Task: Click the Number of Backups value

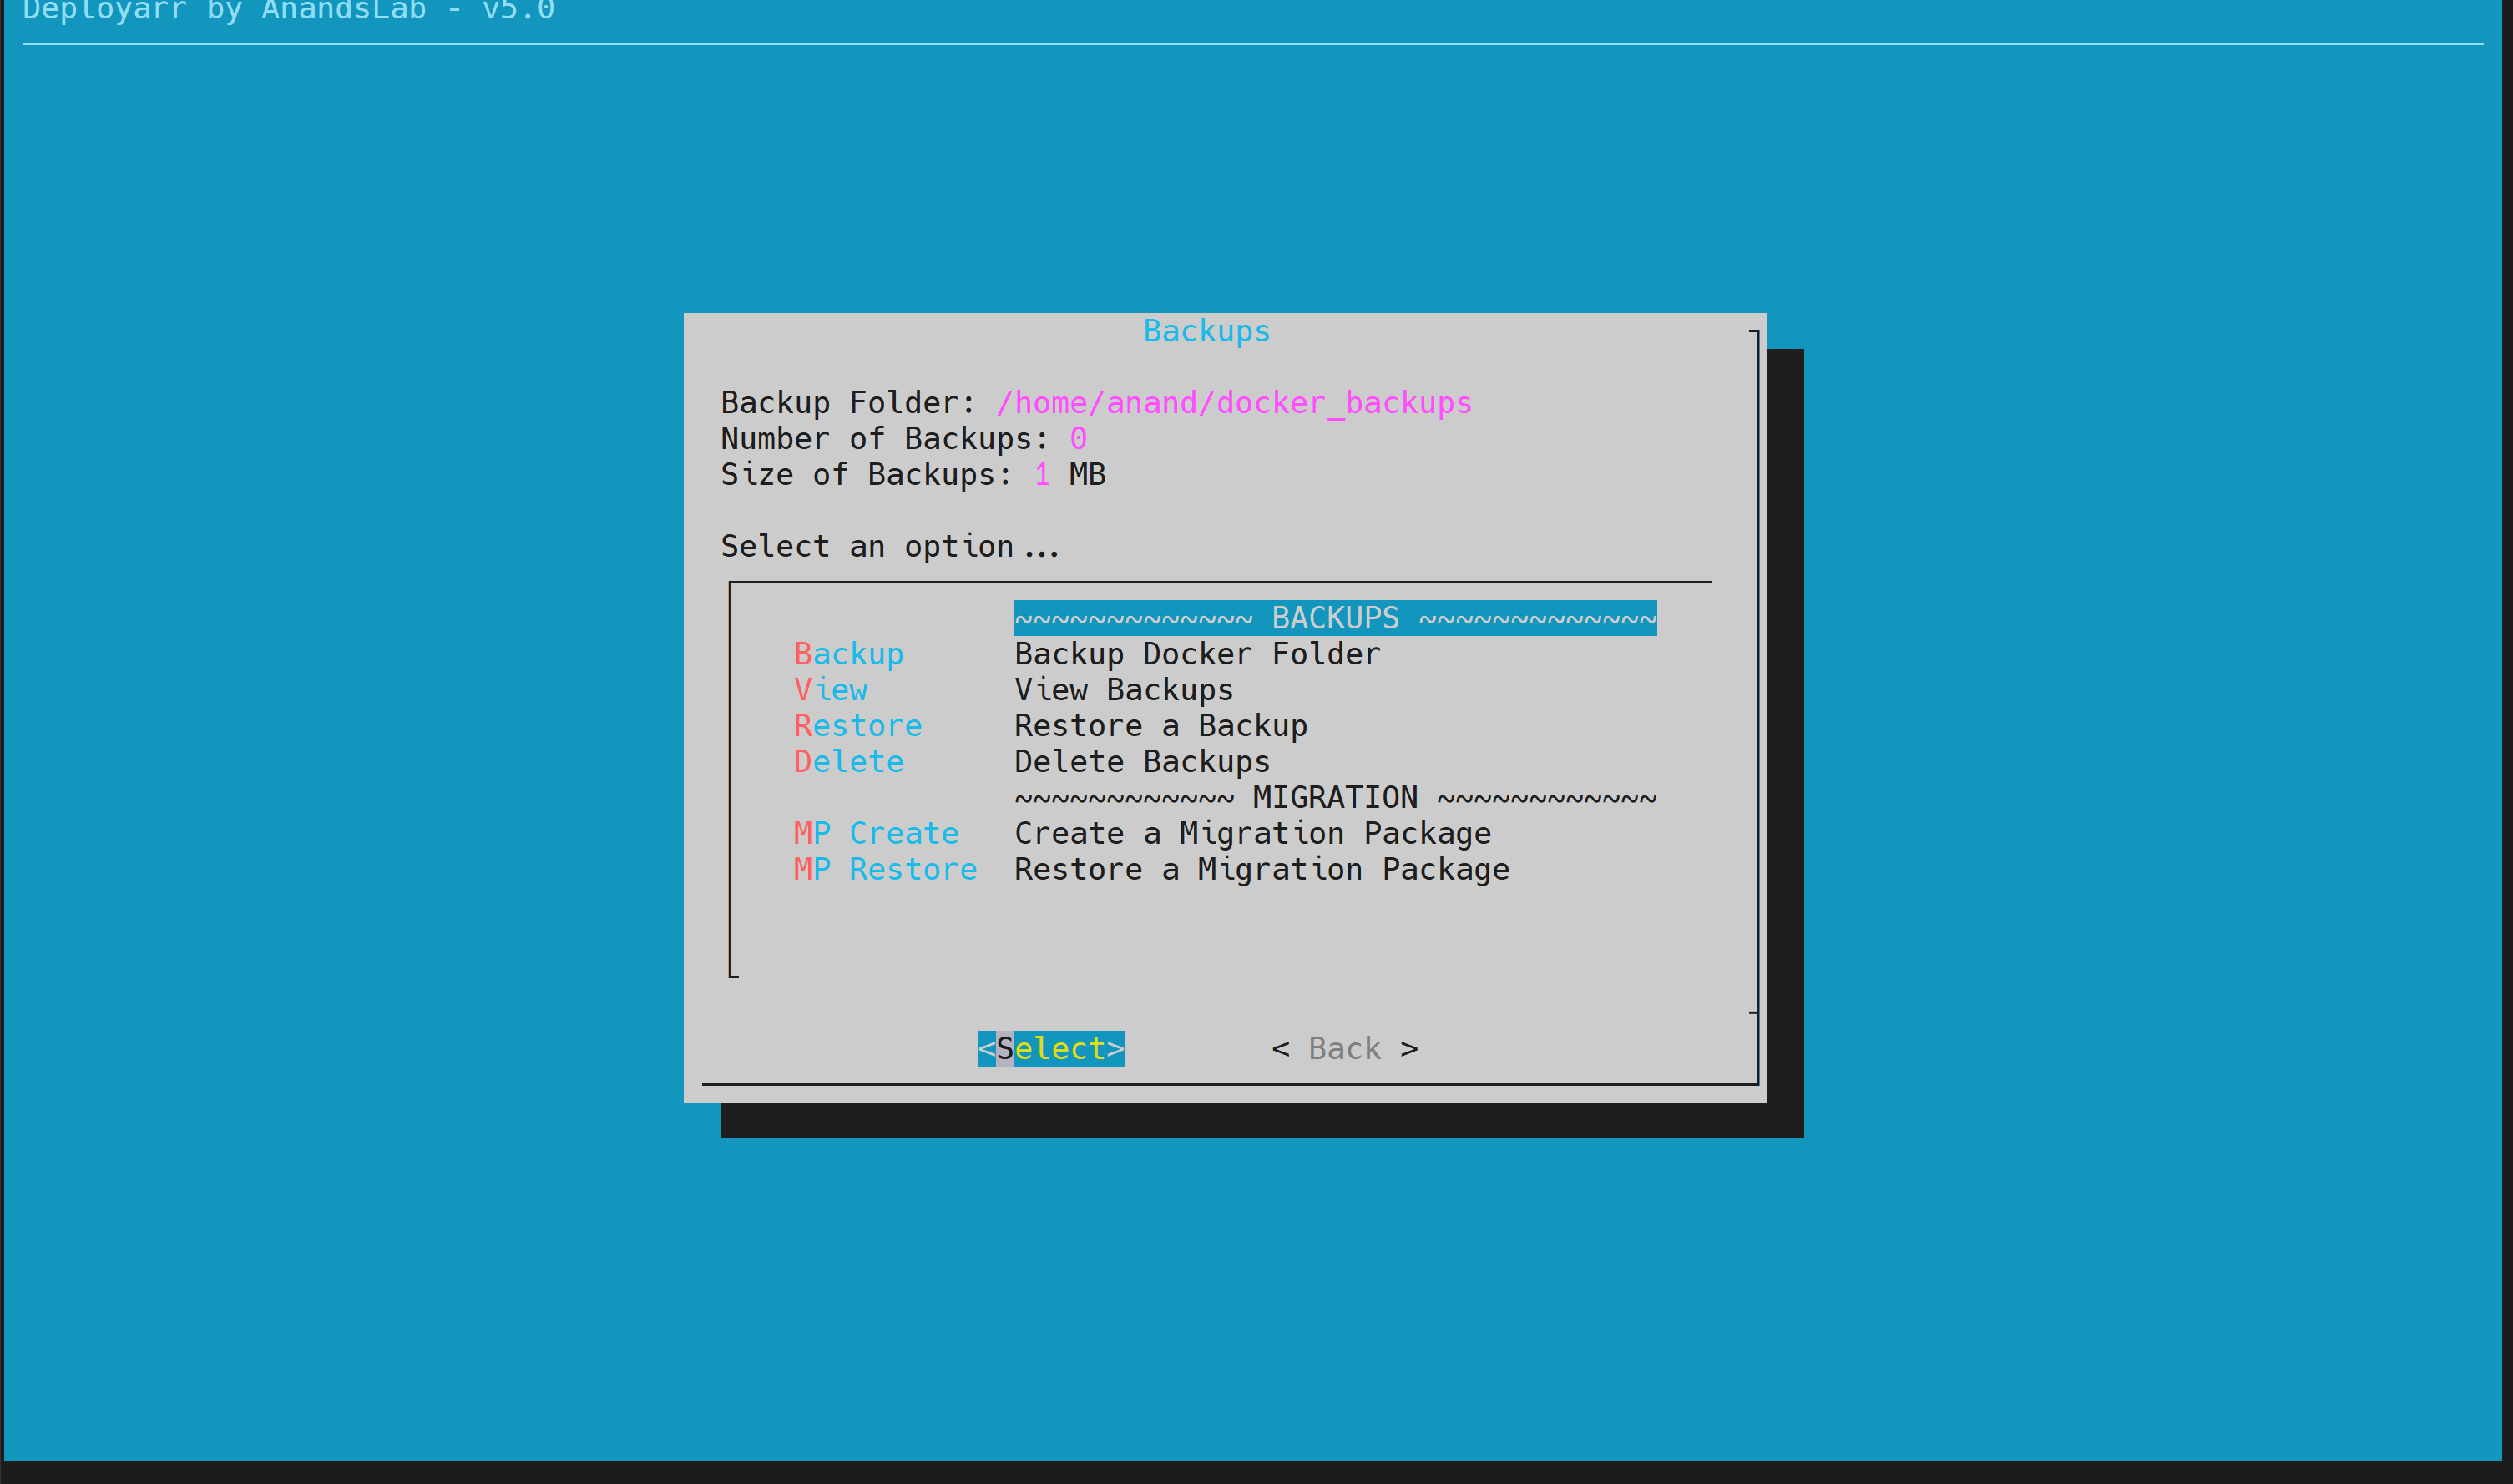Action: coord(1077,439)
